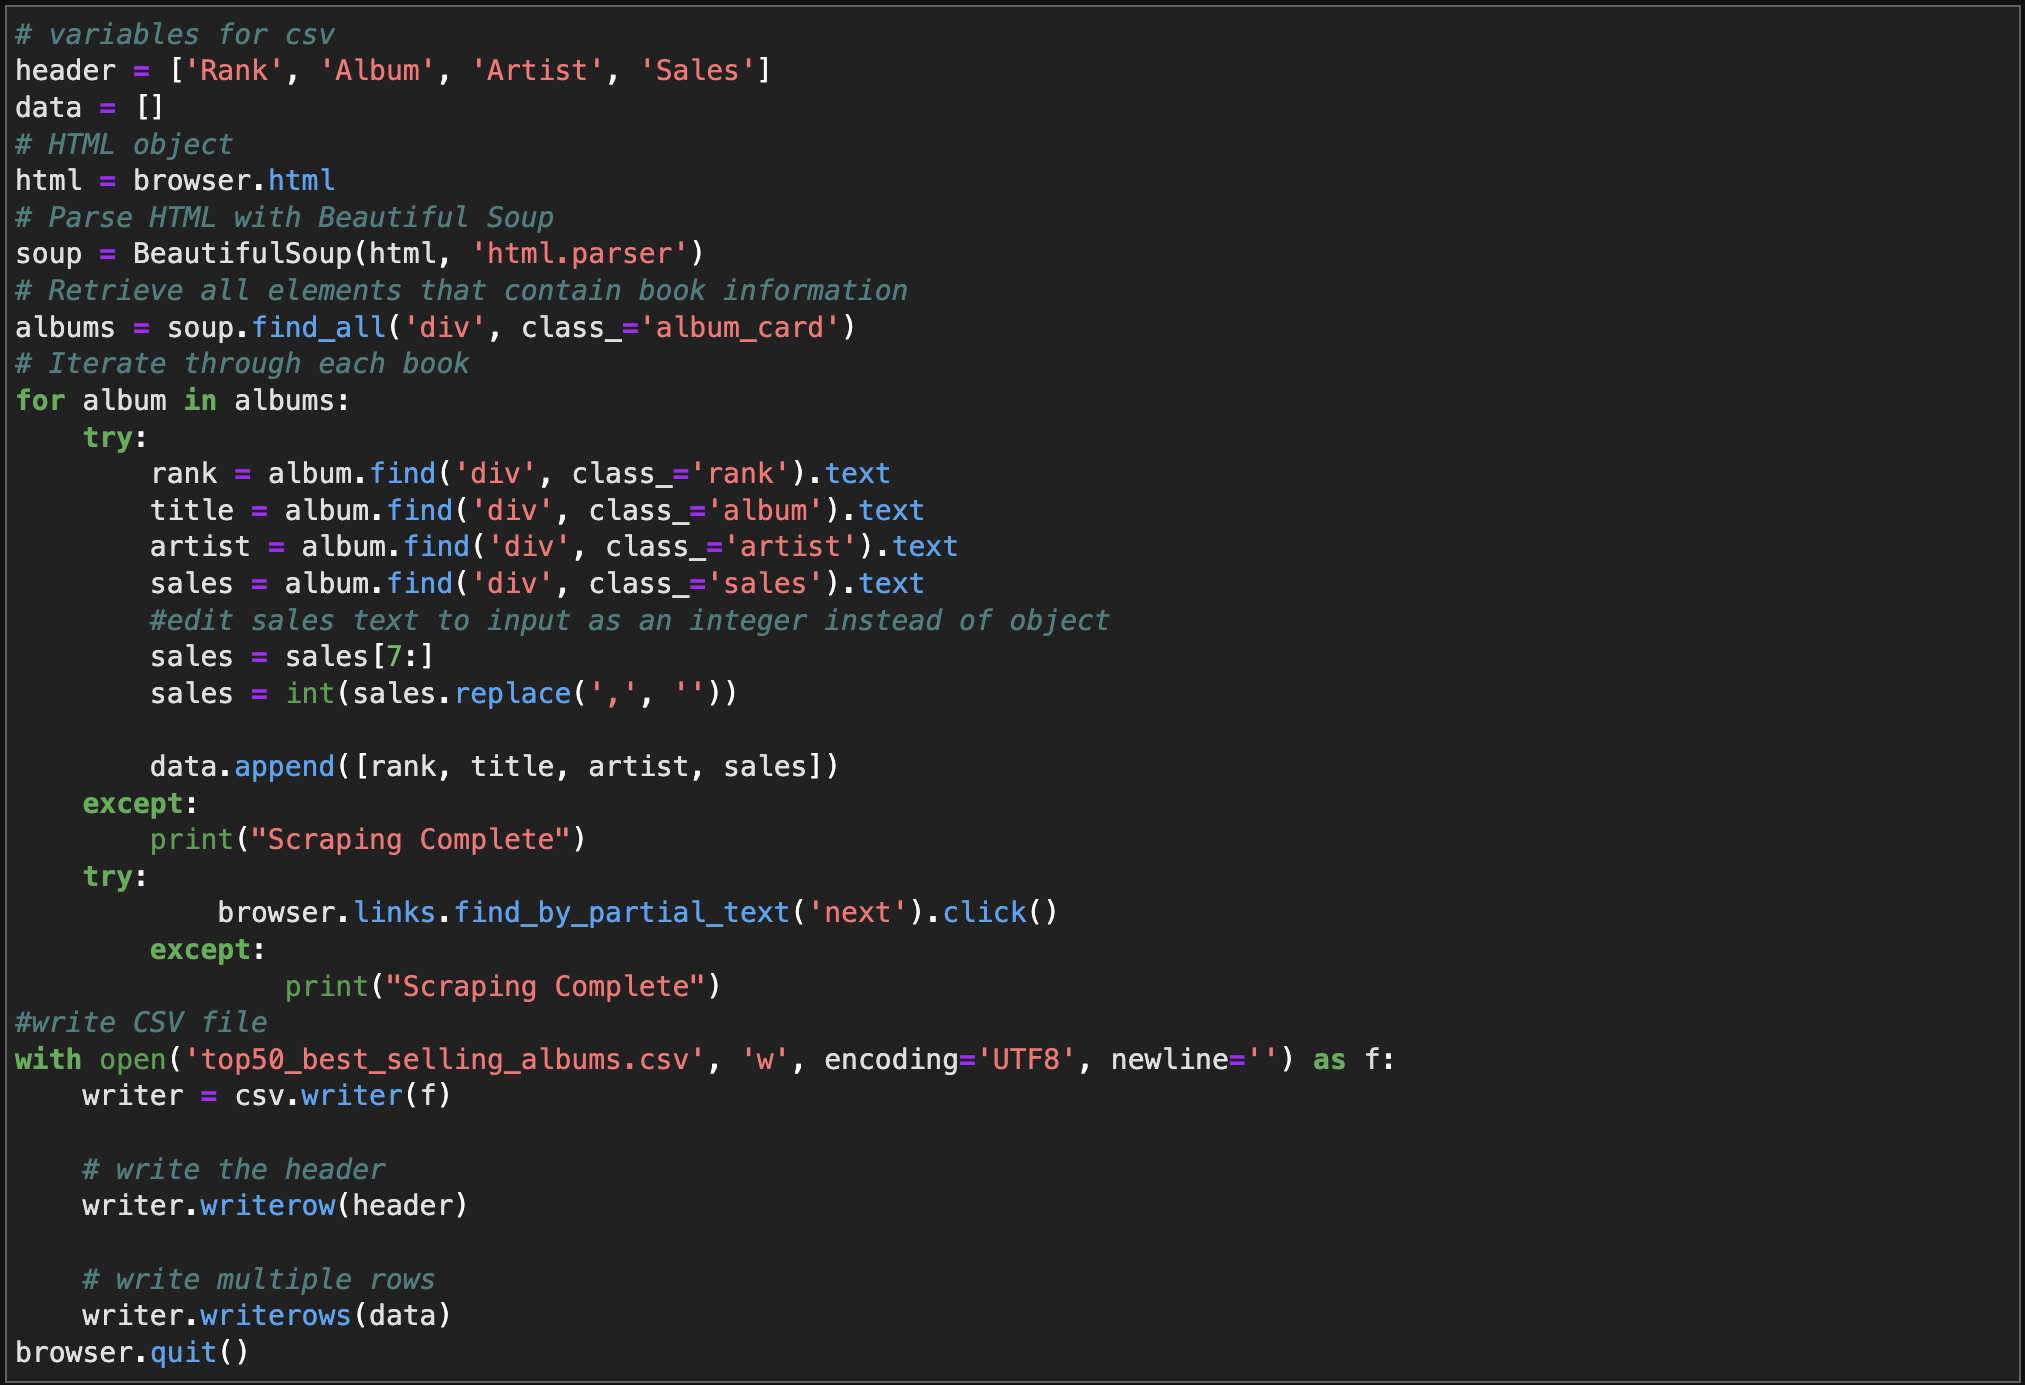The image size is (2025, 1385).
Task: Click the first print "Scraping Complete" line
Action: (x=368, y=840)
